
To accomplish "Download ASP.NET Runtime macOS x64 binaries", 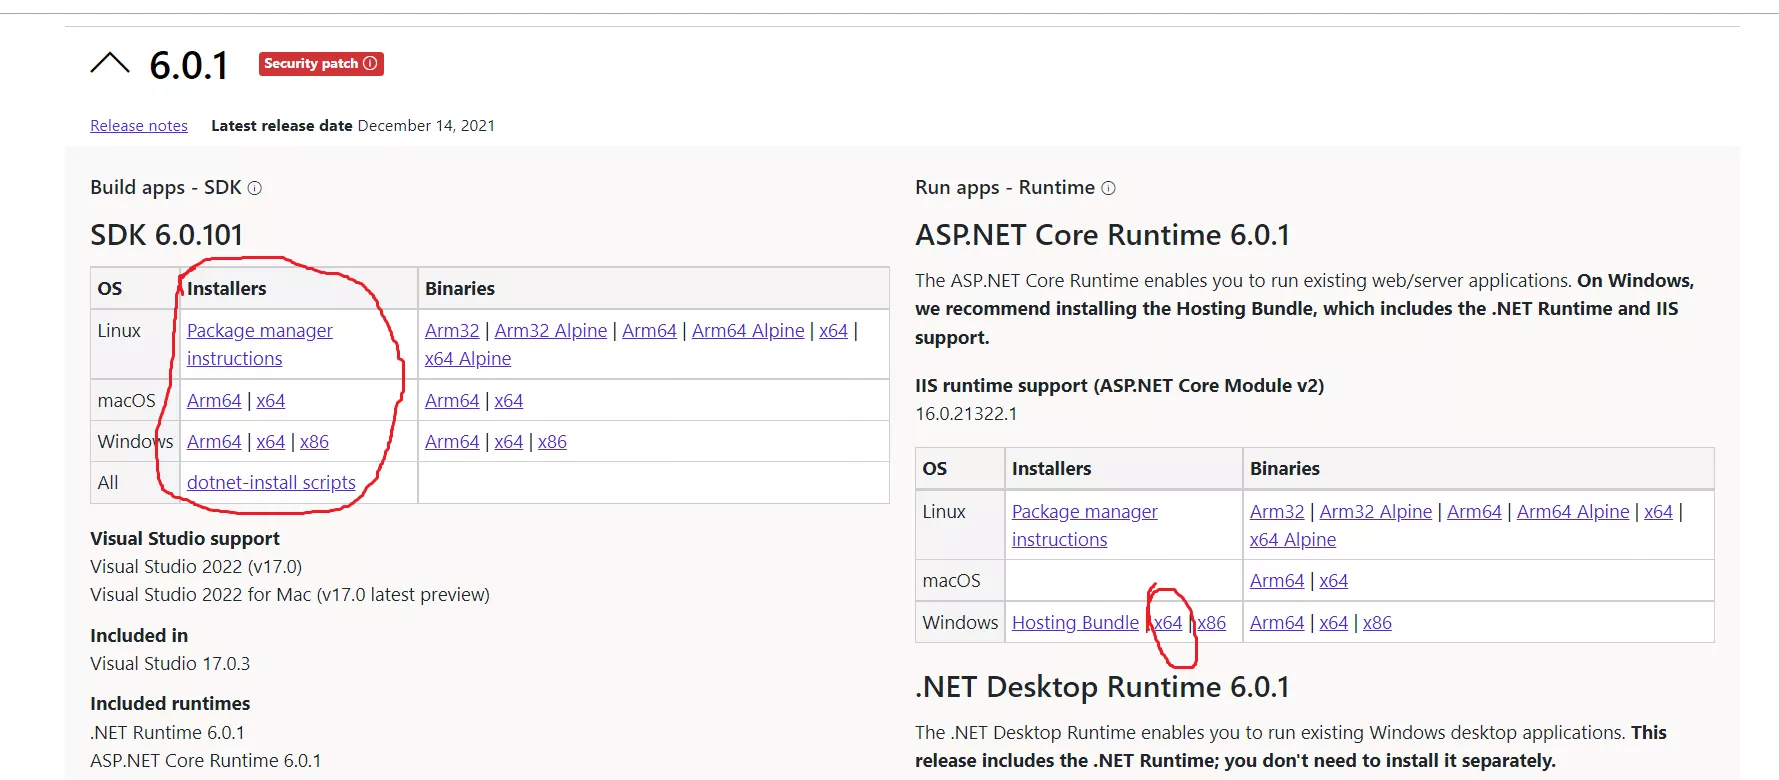I will pyautogui.click(x=1334, y=580).
